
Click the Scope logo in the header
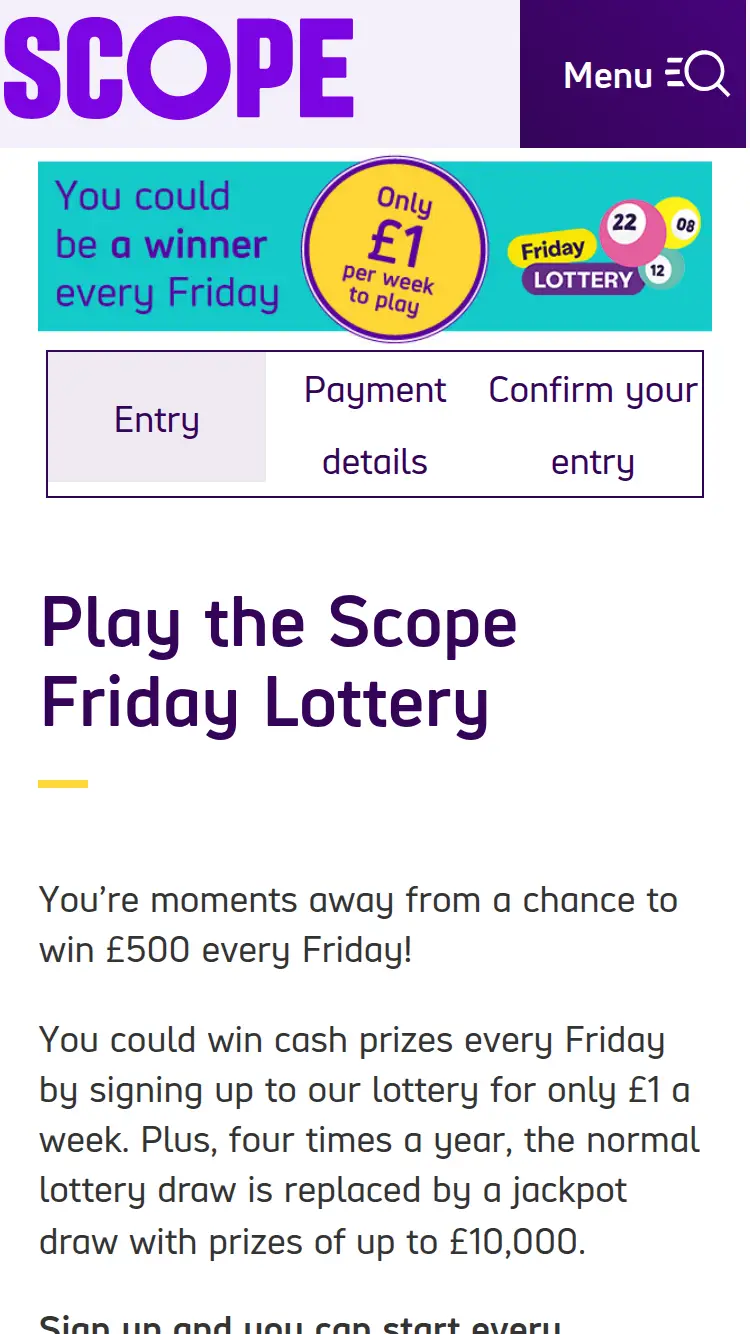[x=178, y=72]
